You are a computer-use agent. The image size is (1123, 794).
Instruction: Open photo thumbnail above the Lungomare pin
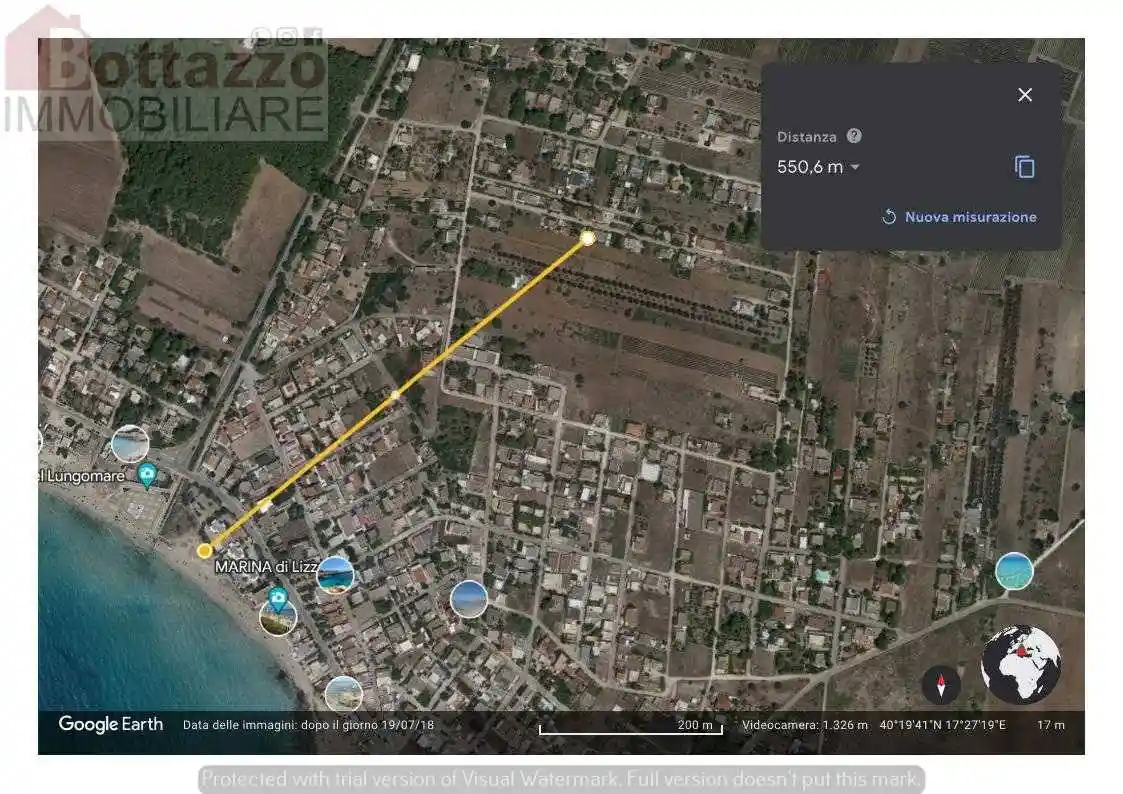(x=130, y=443)
